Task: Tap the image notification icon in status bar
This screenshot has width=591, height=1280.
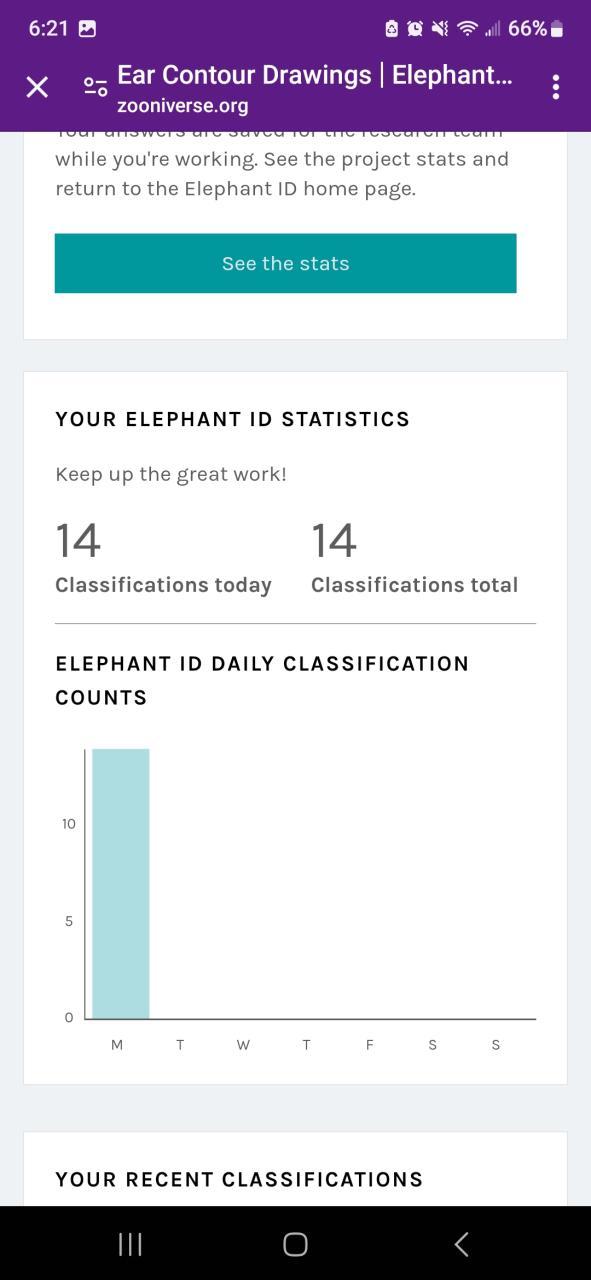Action: 87,29
